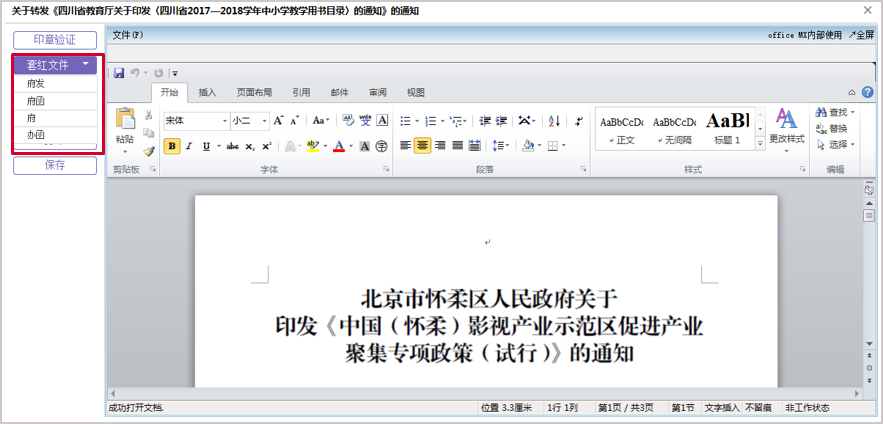The width and height of the screenshot is (883, 424).
Task: Click the Paste (粘贴) clipboard icon
Action: click(125, 118)
